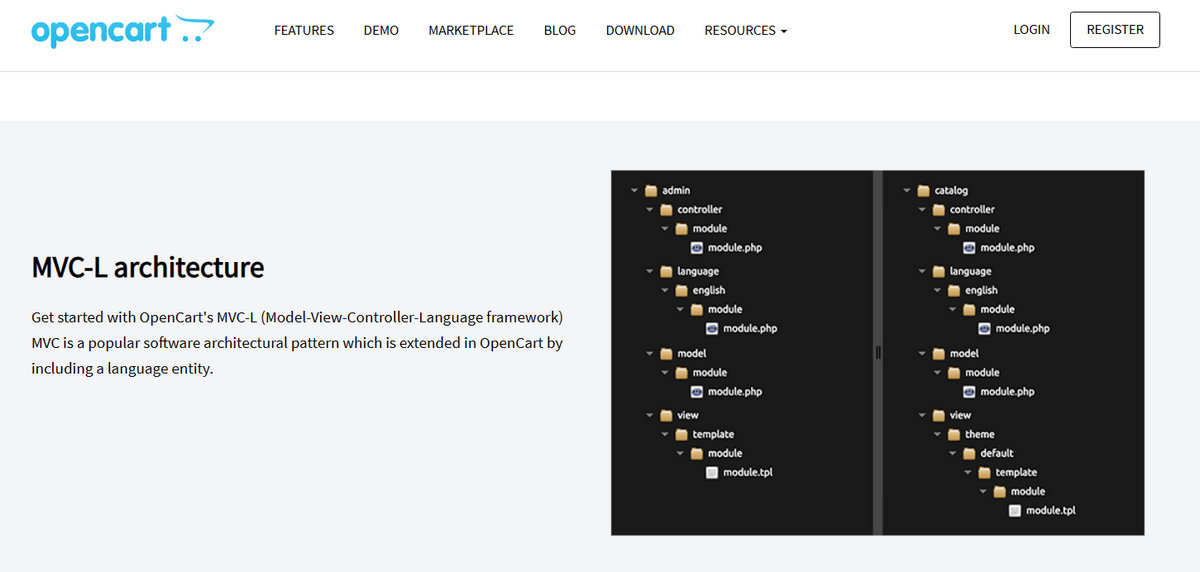1200x572 pixels.
Task: Click the module.tpl file icon under admin
Action: tap(712, 472)
